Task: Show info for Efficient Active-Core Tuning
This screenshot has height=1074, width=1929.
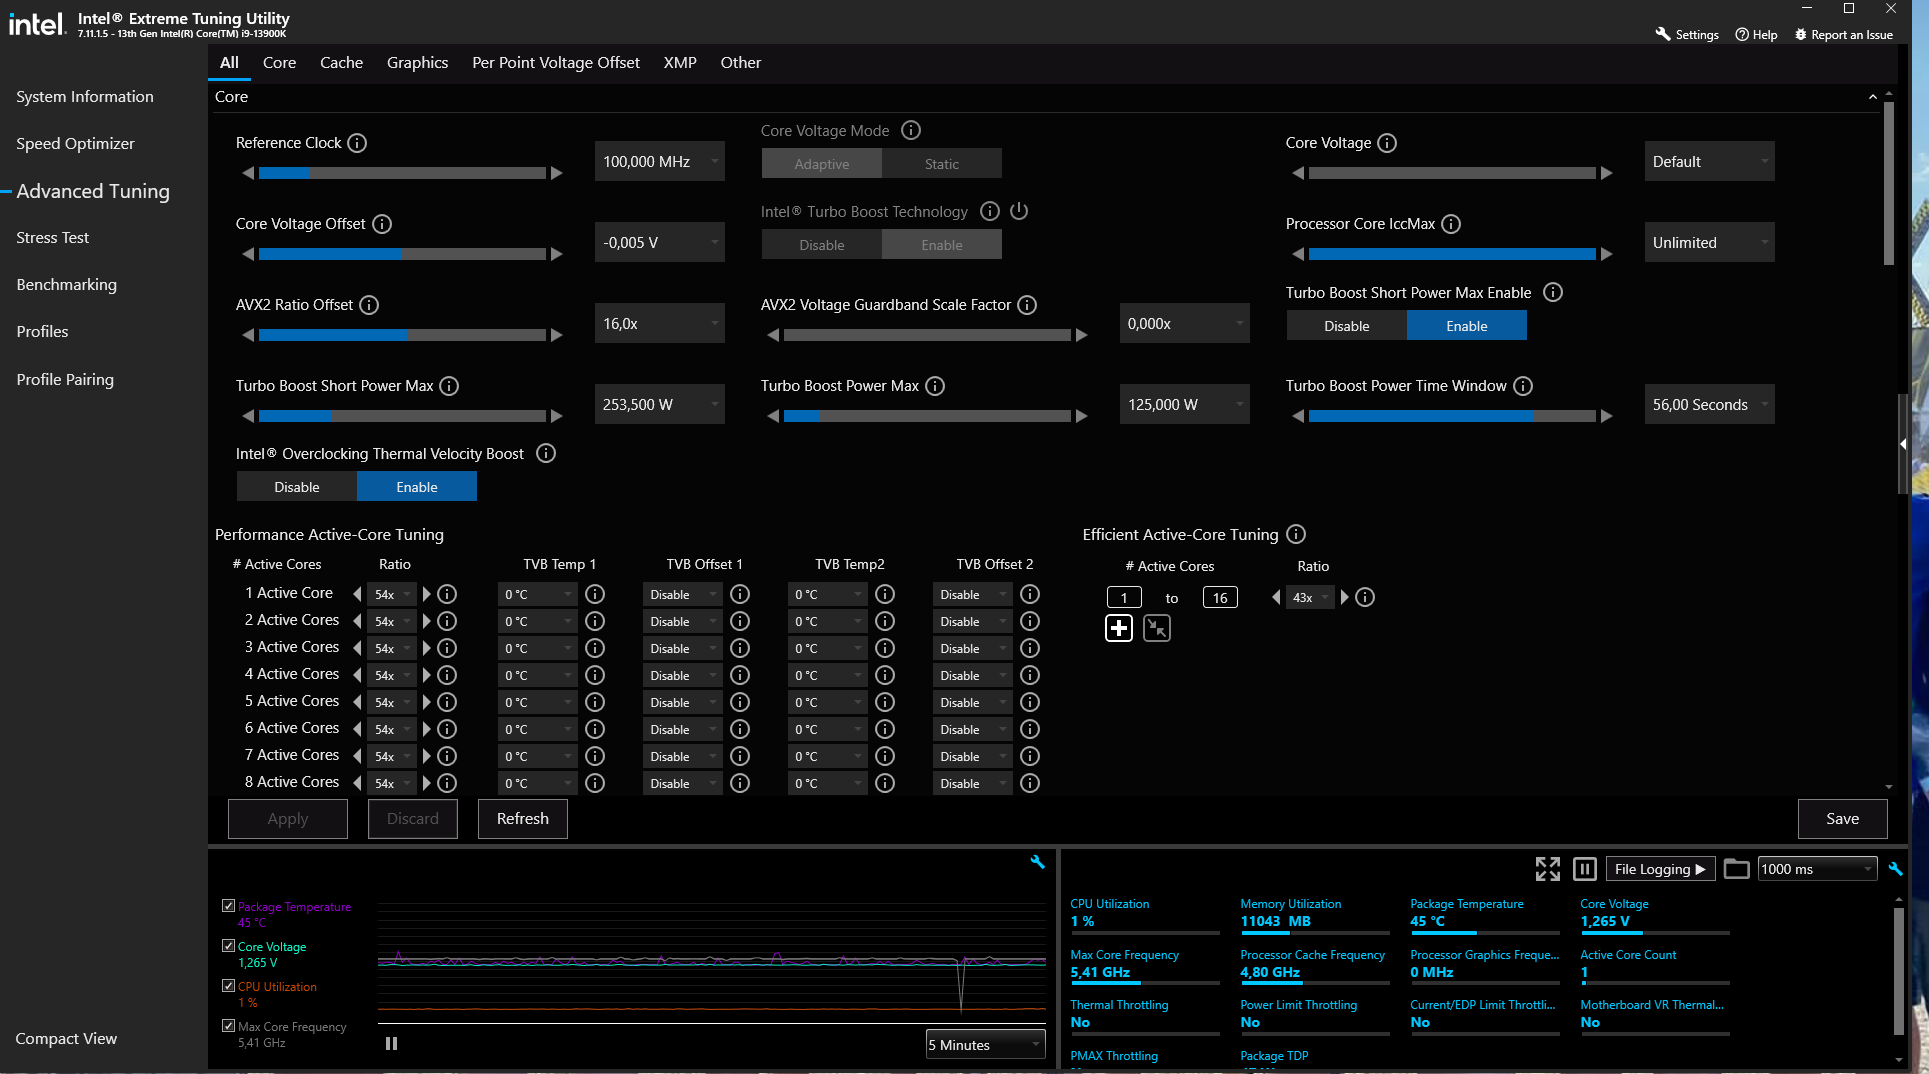Action: pos(1296,534)
